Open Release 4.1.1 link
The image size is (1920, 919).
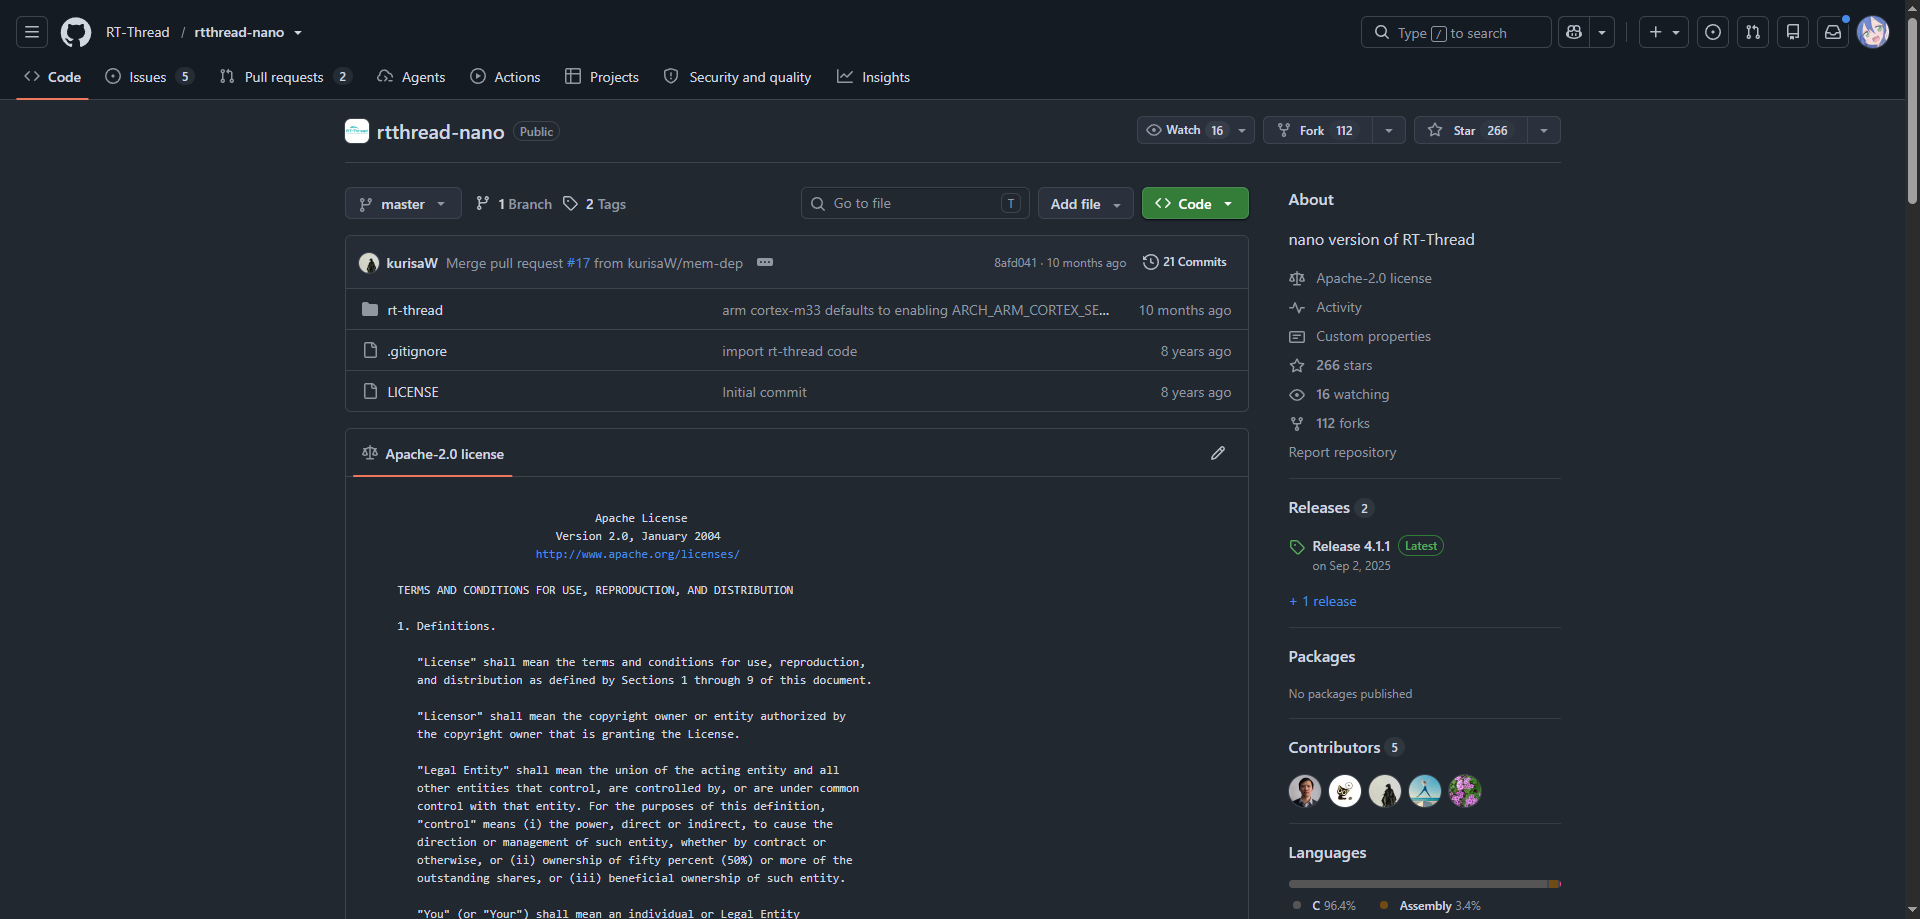click(1351, 546)
